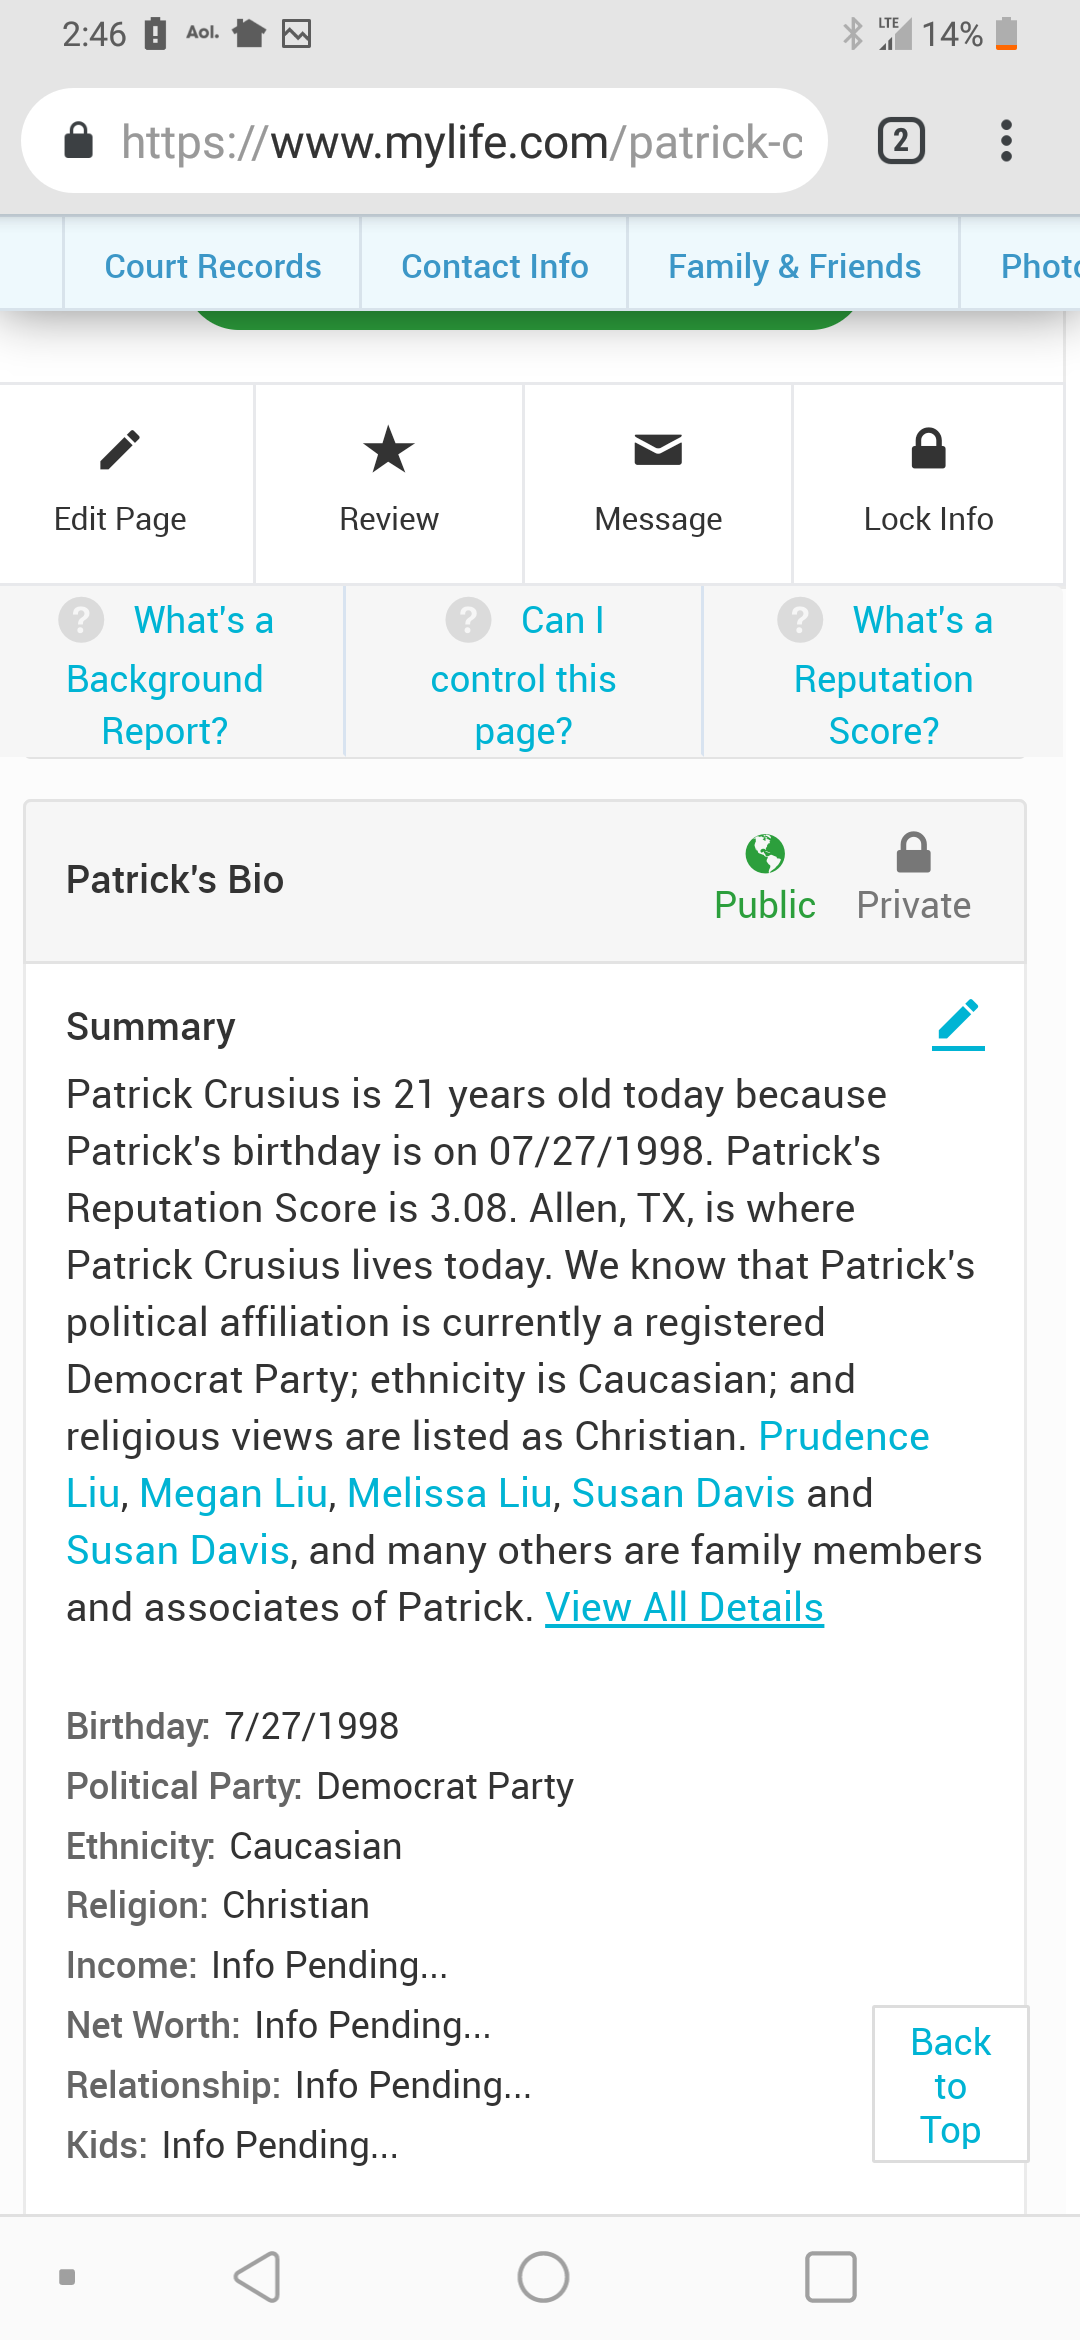Edit the Summary with blue pencil icon
This screenshot has width=1080, height=2340.
point(958,1025)
